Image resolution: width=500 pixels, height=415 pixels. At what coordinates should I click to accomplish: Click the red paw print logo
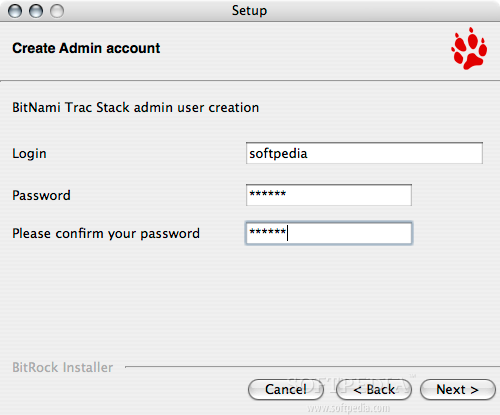469,48
